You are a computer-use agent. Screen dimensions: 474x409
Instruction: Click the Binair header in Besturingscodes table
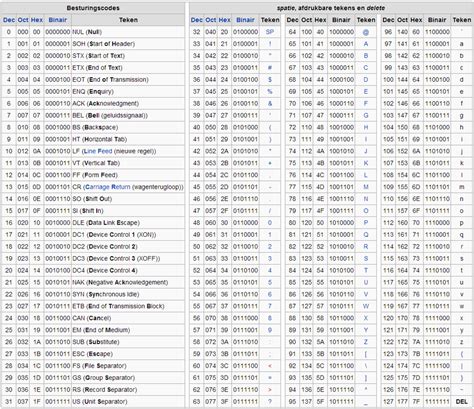[x=58, y=20]
